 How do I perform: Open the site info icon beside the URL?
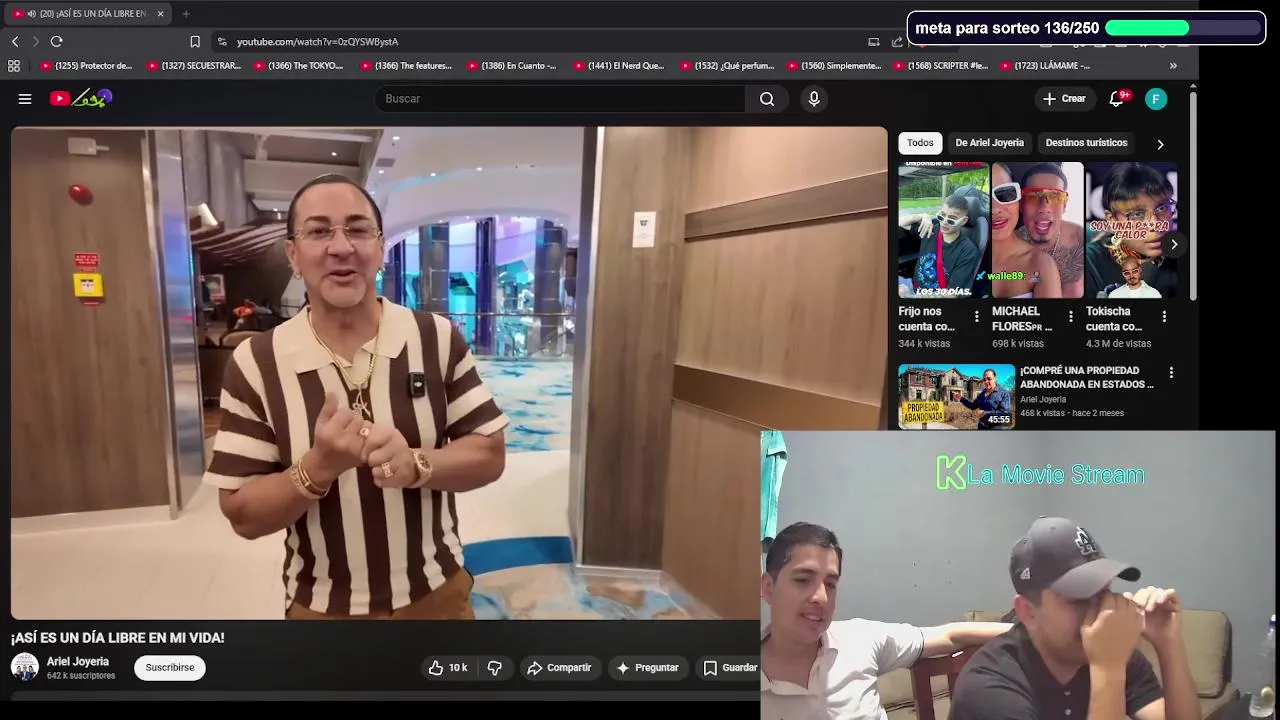222,41
